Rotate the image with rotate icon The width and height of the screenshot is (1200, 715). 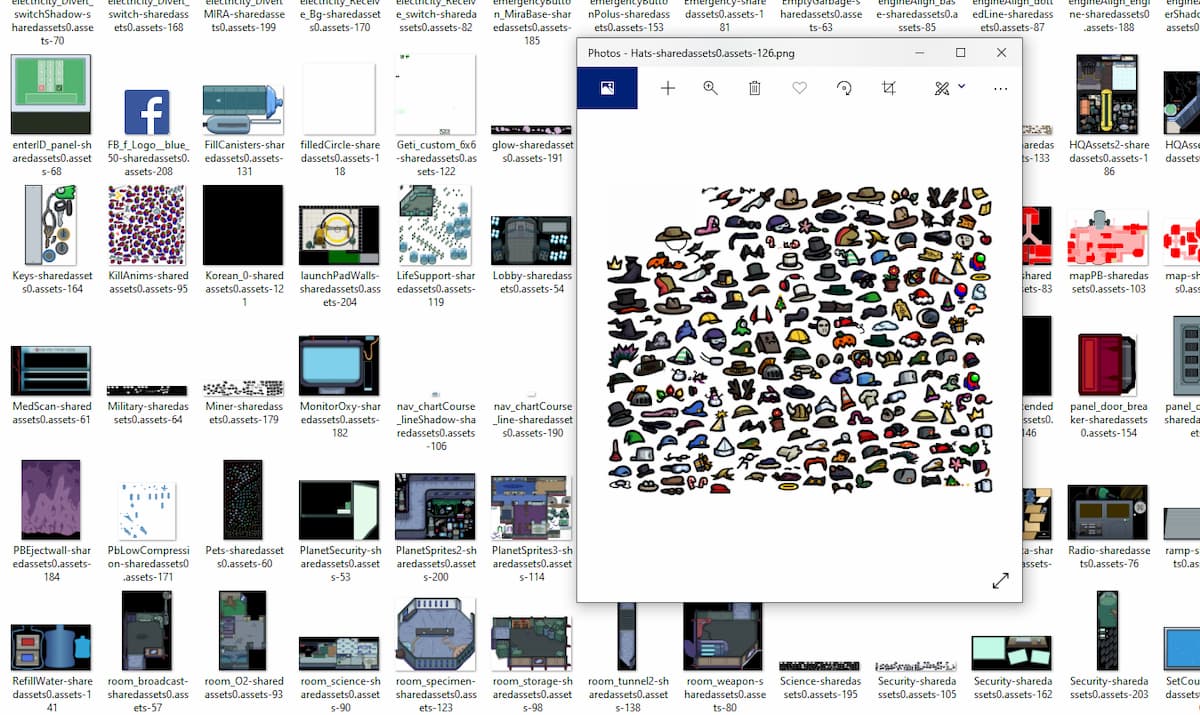(844, 88)
